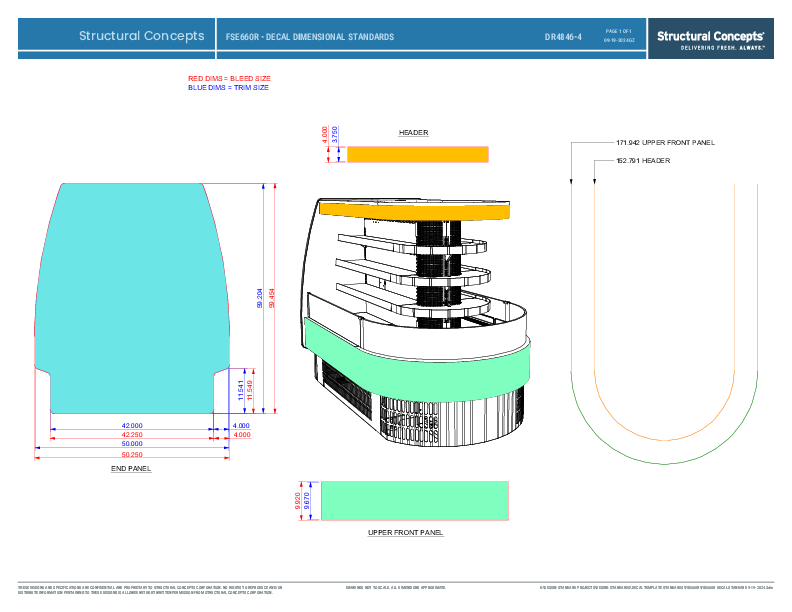Image resolution: width=792 pixels, height=612 pixels.
Task: Click the blue 59.204 height dimension
Action: 260,298
